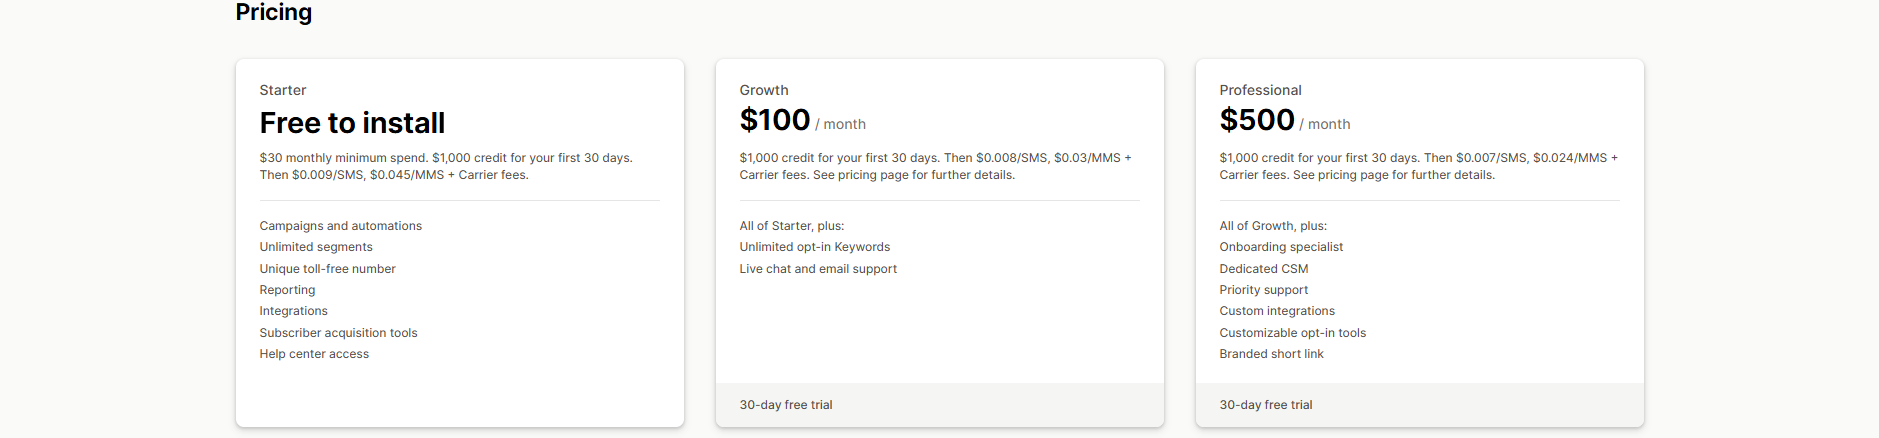
Task: Click "Campaigns and automations" in the Starter list
Action: point(341,226)
